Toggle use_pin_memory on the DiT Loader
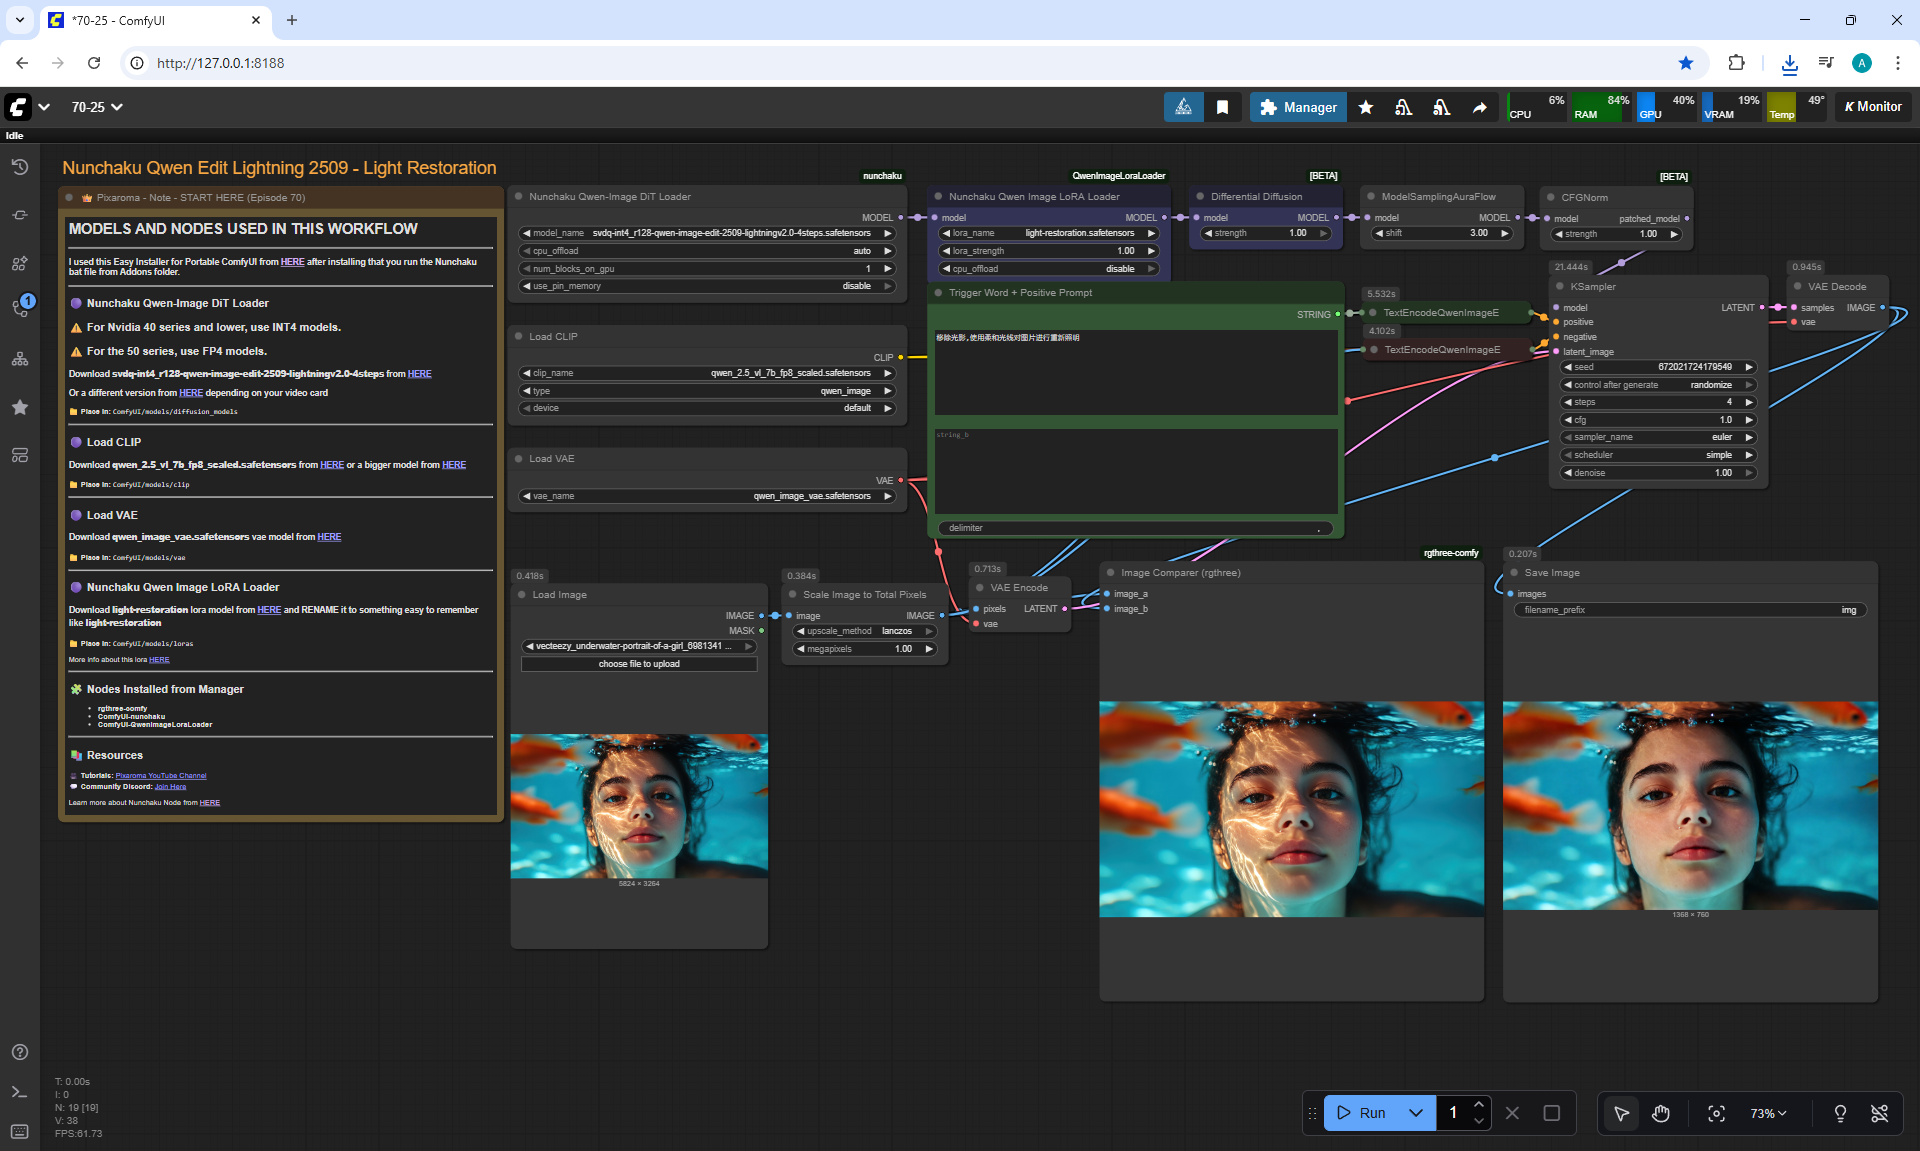The width and height of the screenshot is (1920, 1151). (x=706, y=286)
